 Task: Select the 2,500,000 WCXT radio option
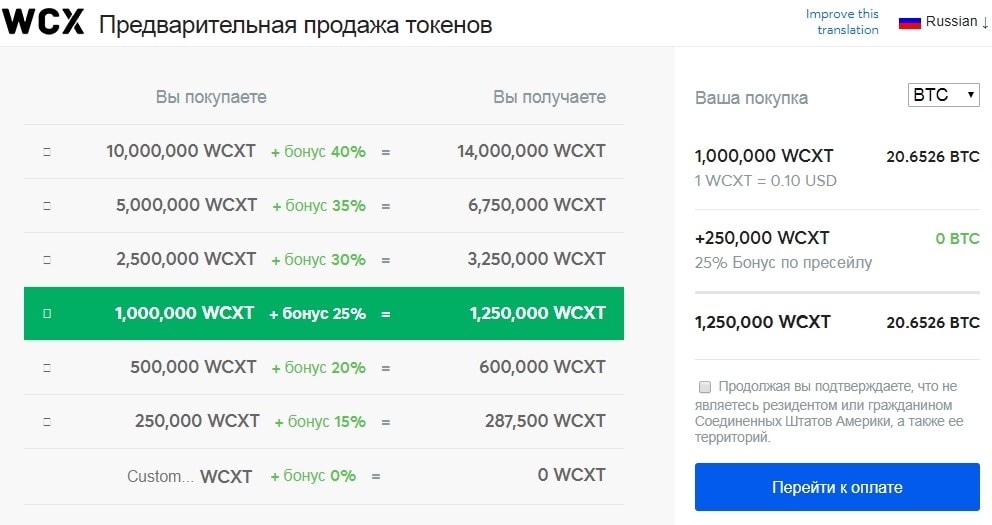[47, 260]
